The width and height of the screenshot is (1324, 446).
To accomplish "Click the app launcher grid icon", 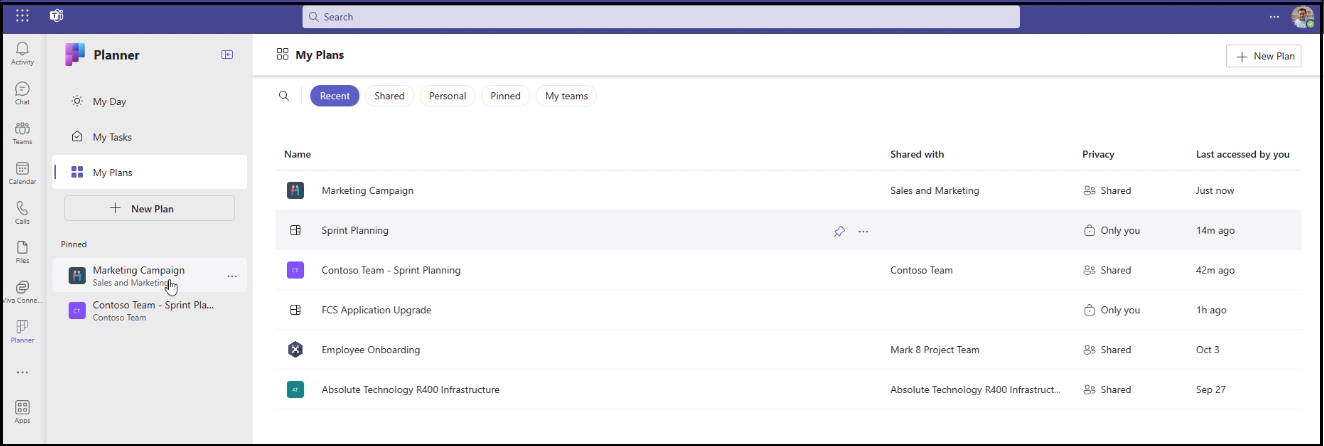I will (x=23, y=16).
